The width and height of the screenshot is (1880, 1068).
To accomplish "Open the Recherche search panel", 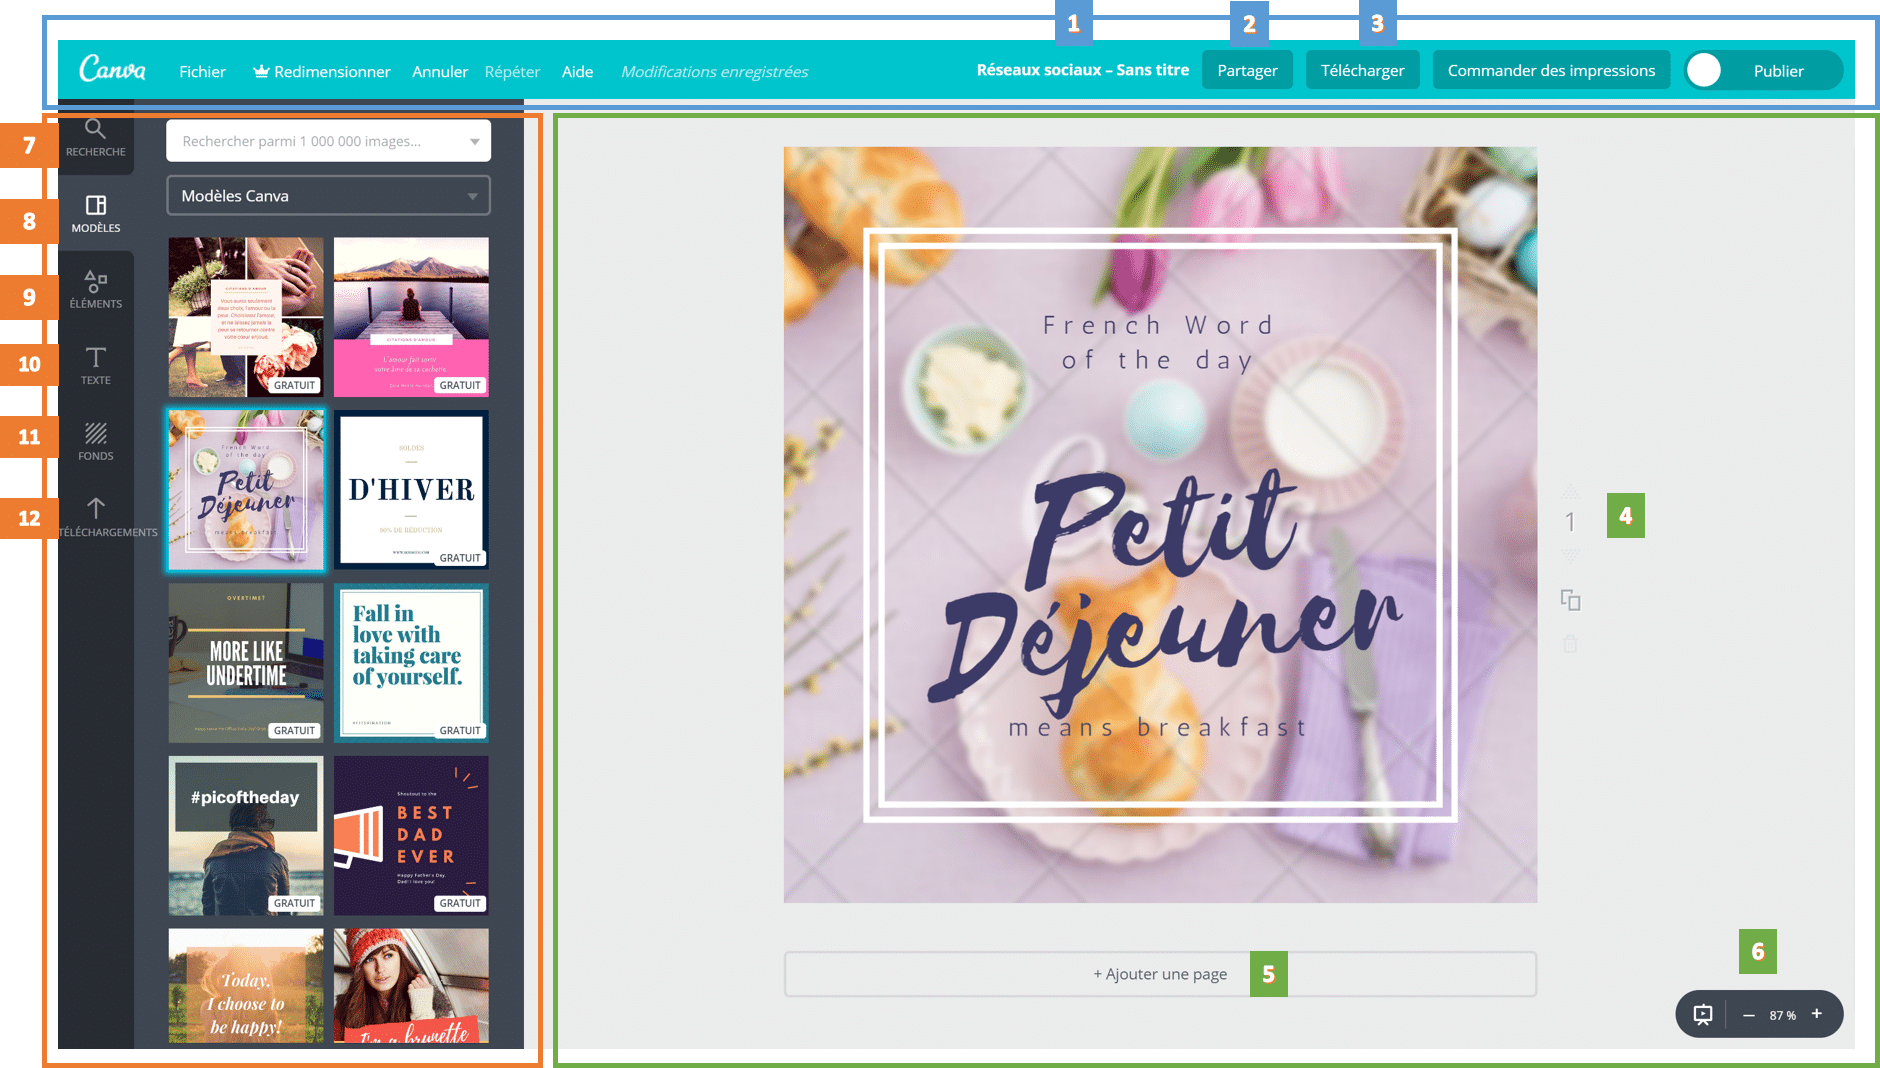I will pyautogui.click(x=95, y=138).
